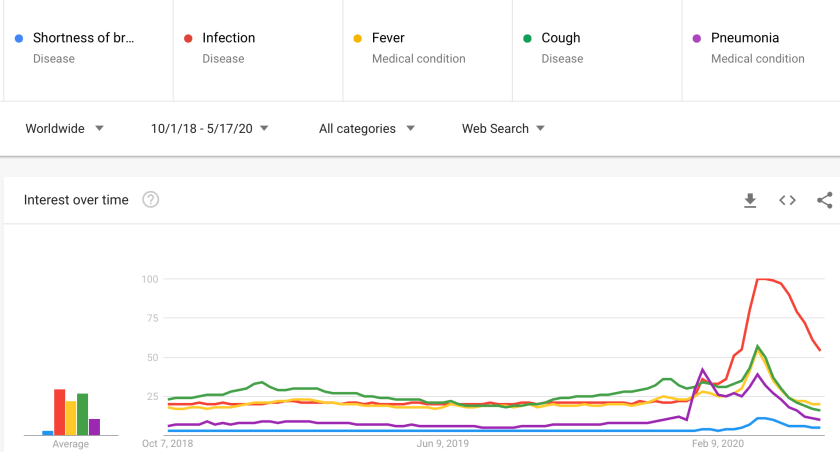Click the embed code icon

(788, 200)
